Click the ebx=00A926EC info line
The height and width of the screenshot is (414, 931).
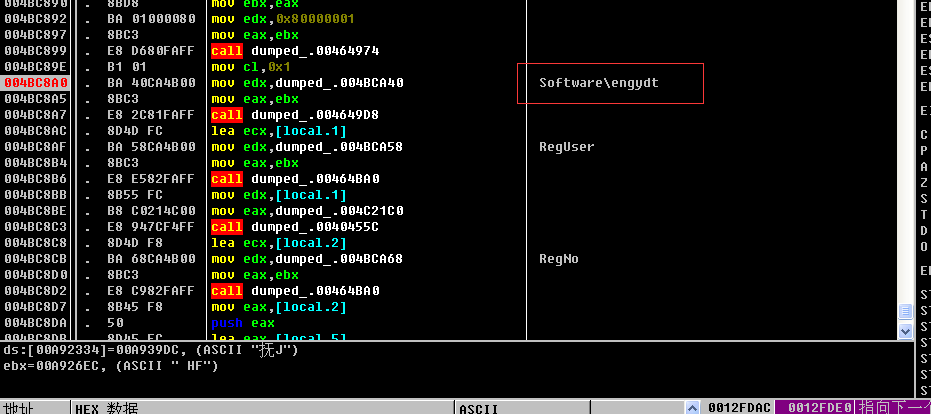click(x=110, y=365)
